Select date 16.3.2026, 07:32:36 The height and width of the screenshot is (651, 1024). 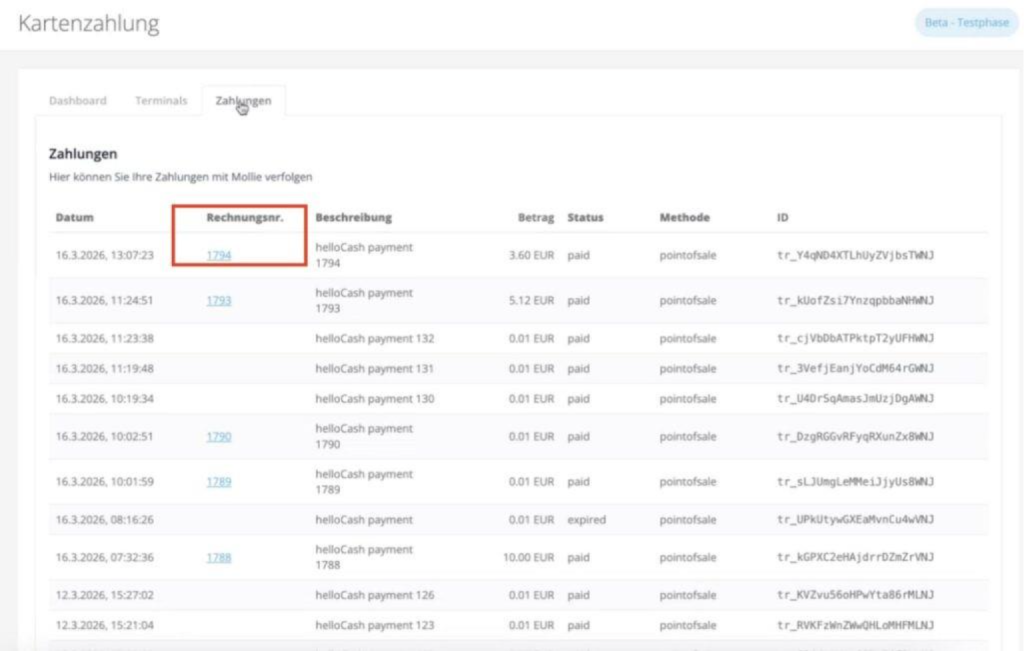point(104,558)
